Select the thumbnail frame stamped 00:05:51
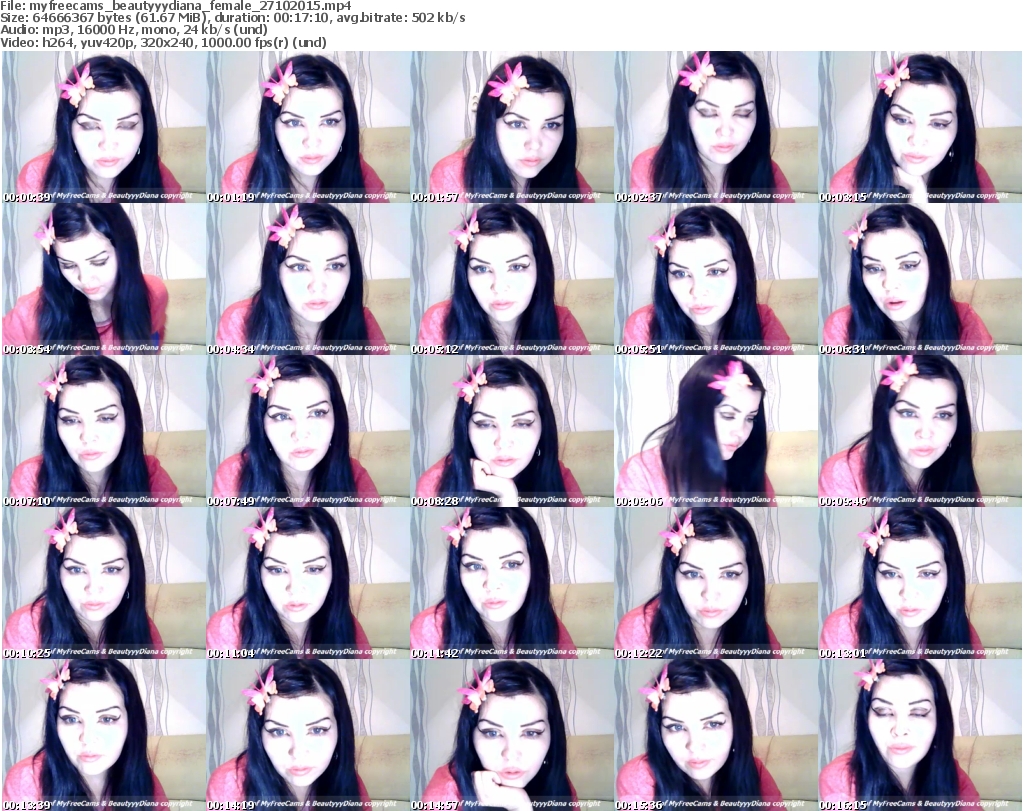Viewport: 1024px width, 811px height. pyautogui.click(x=716, y=279)
